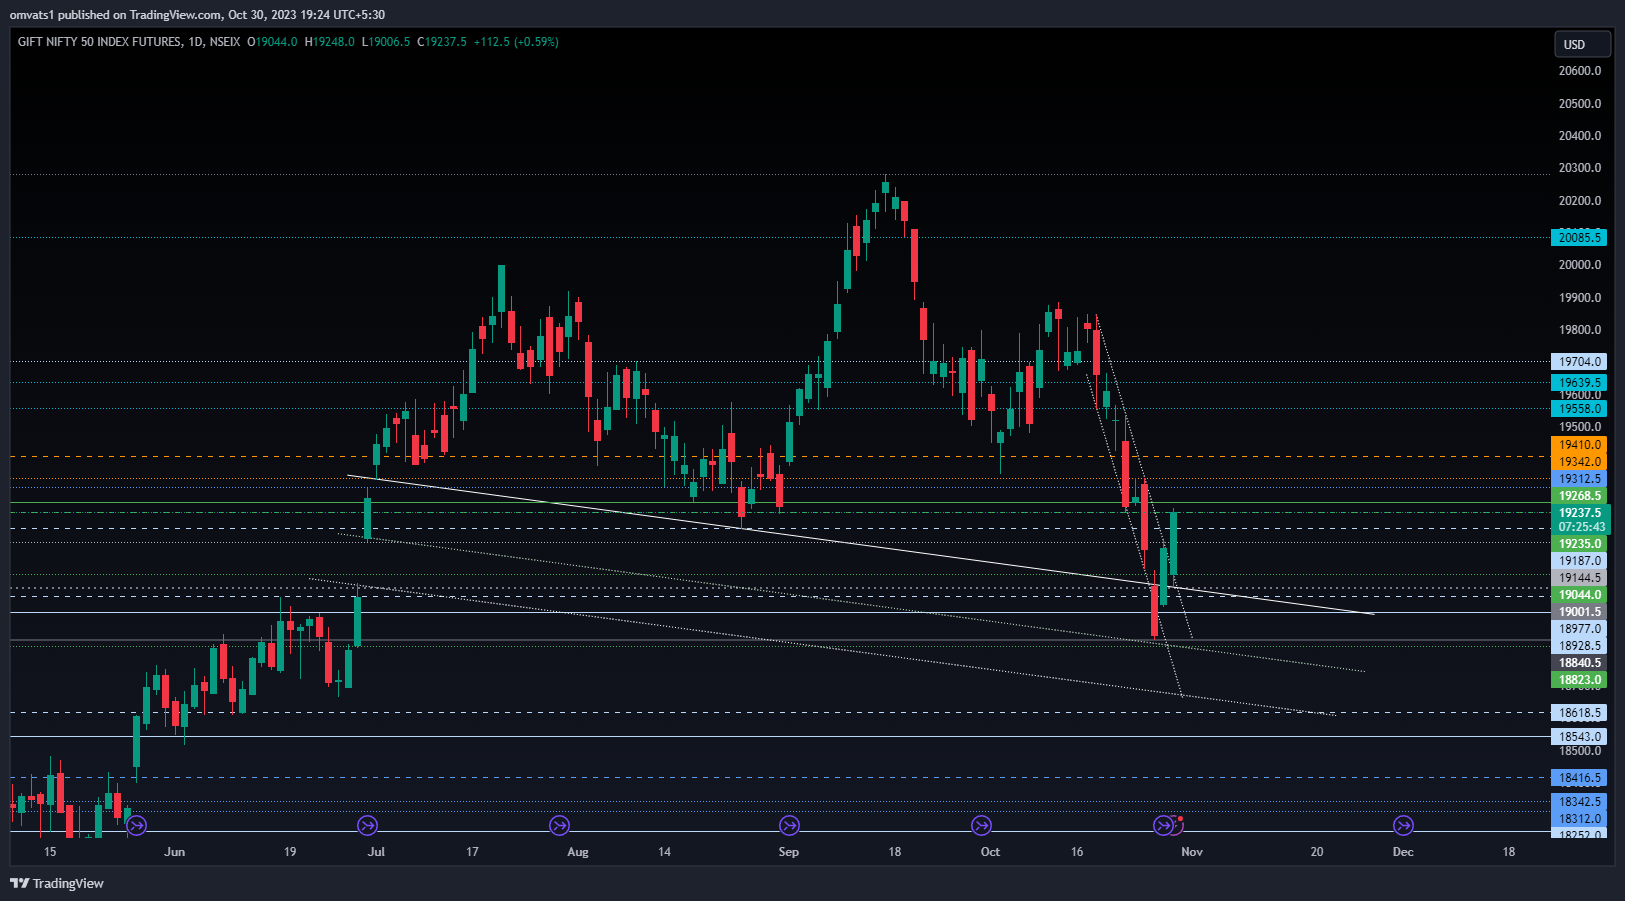1625x901 pixels.
Task: Click the 20000.0 price scale tick
Action: pos(1579,265)
